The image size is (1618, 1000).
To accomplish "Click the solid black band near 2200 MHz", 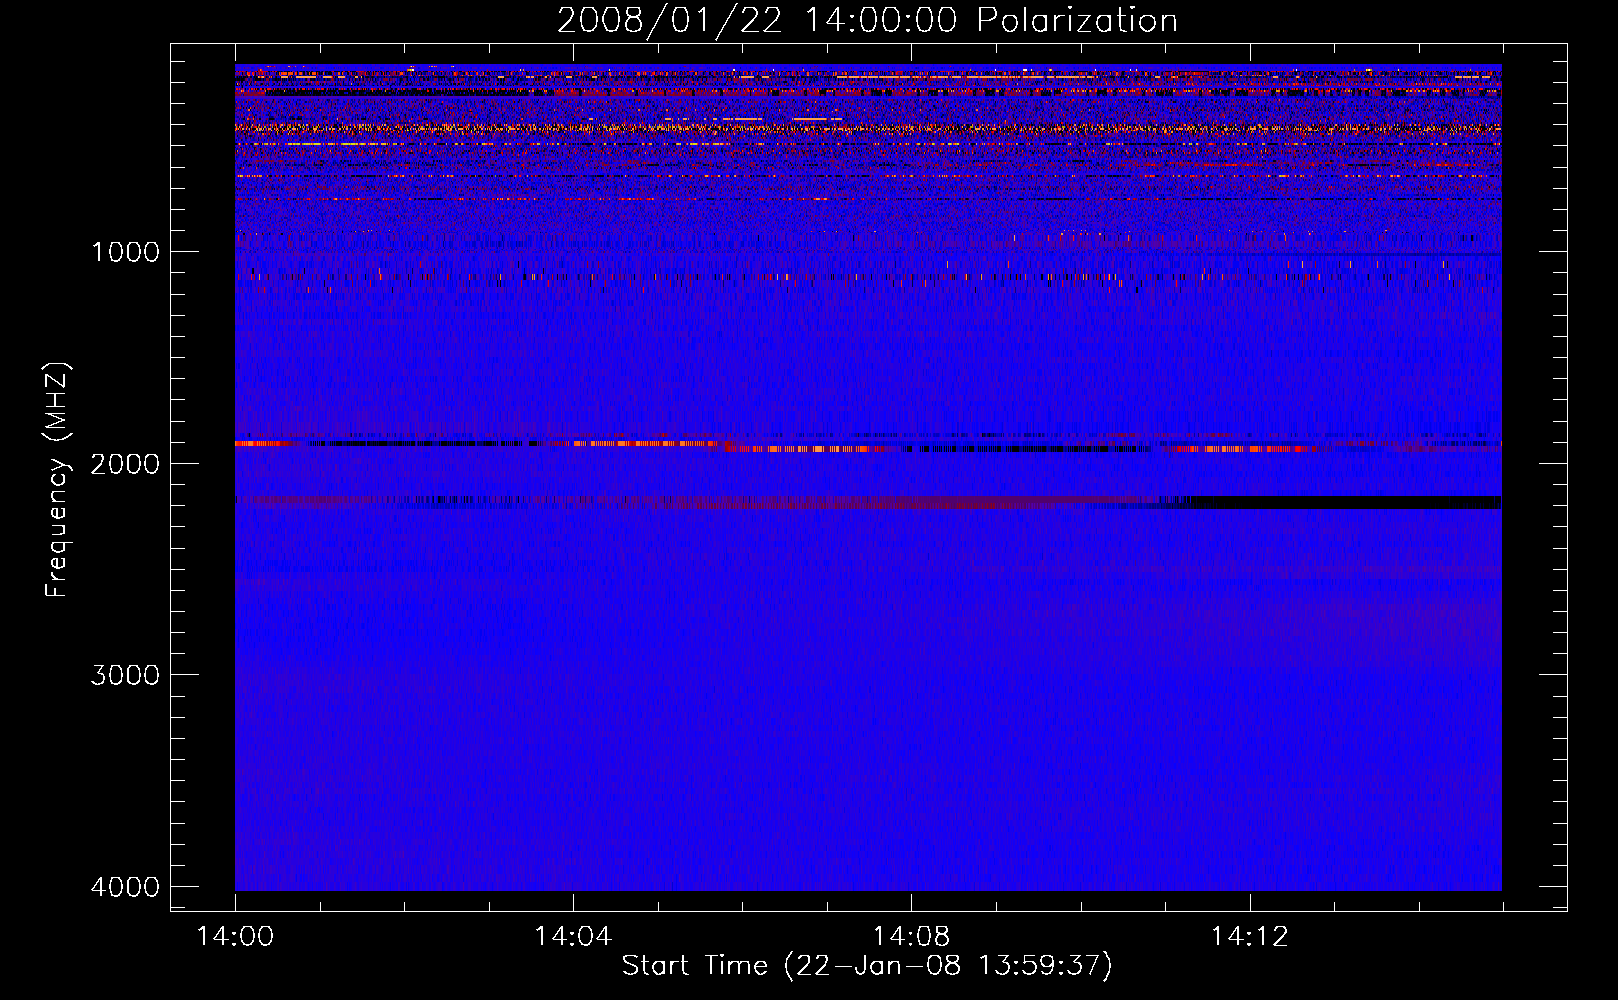I will (x=1347, y=502).
